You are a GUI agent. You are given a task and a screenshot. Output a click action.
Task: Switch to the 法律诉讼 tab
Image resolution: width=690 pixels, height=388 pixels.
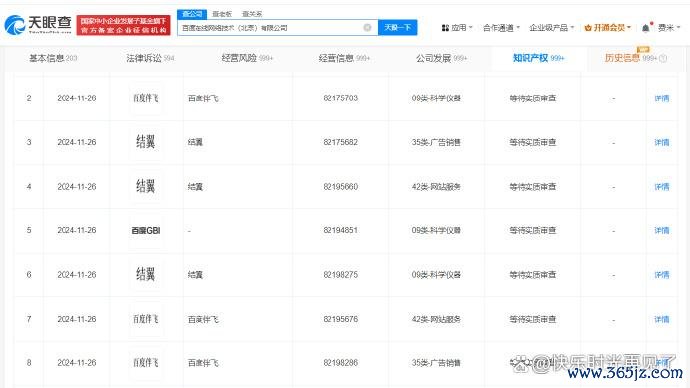coord(150,58)
